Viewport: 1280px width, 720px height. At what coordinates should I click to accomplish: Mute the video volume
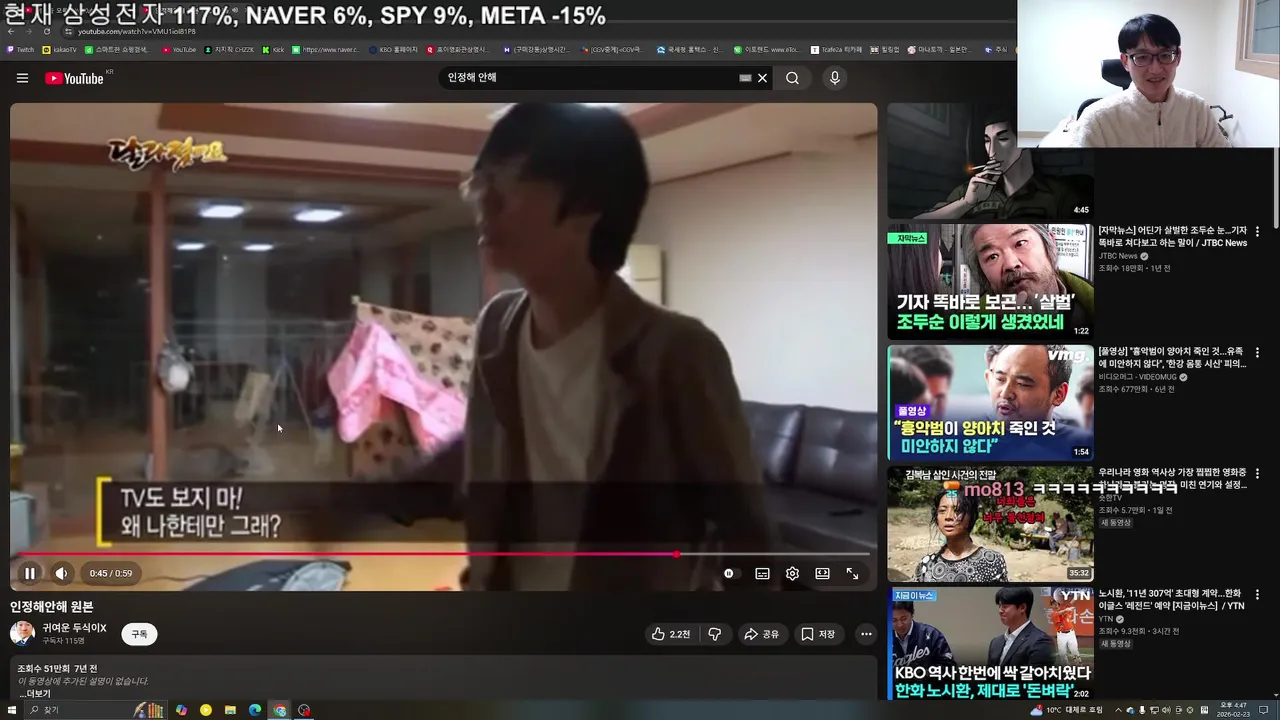61,573
